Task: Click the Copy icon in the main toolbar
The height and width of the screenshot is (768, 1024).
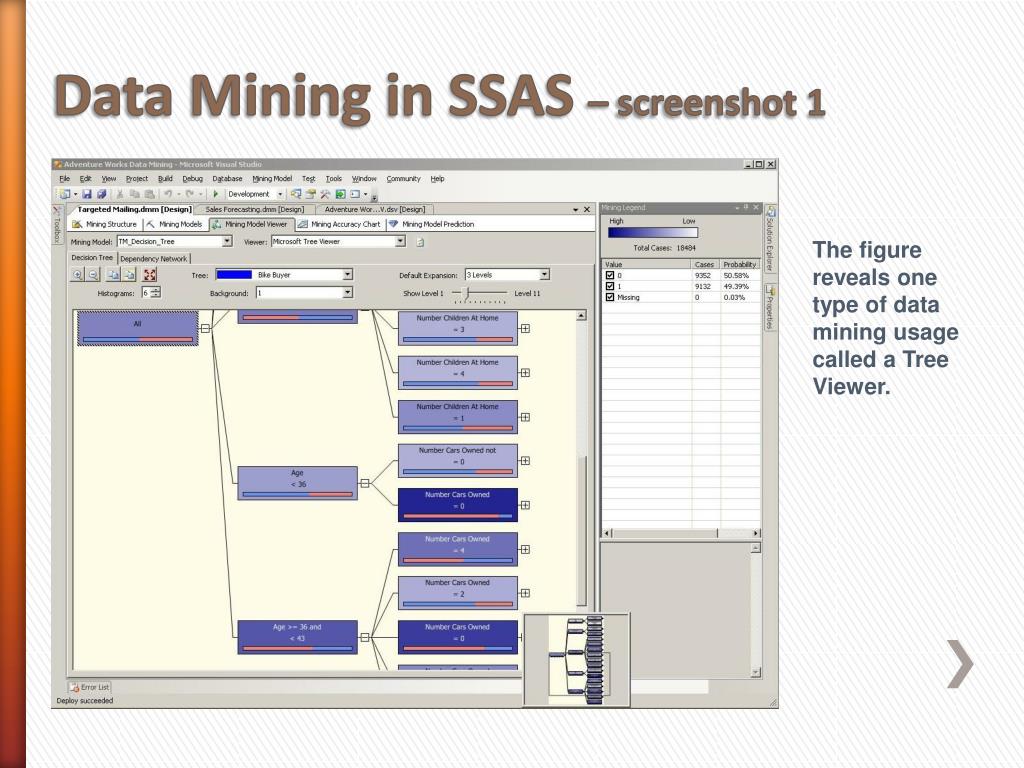Action: 135,194
